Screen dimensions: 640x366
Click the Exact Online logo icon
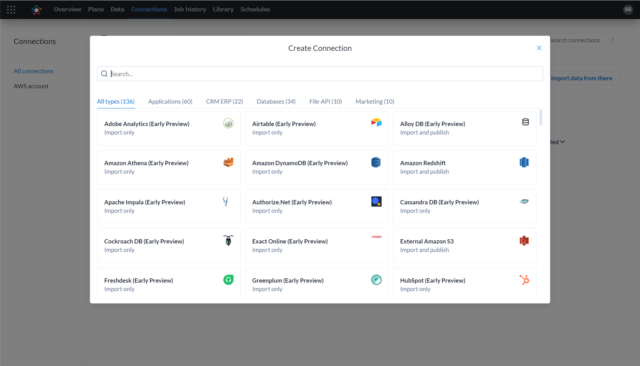point(376,237)
